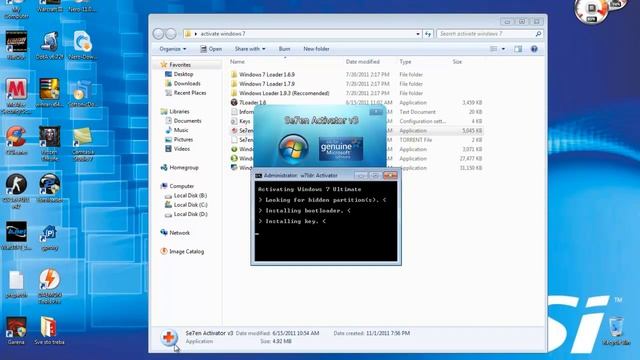Expand the views options arrow
Viewport: 640px width, 360px height.
pyautogui.click(x=503, y=49)
